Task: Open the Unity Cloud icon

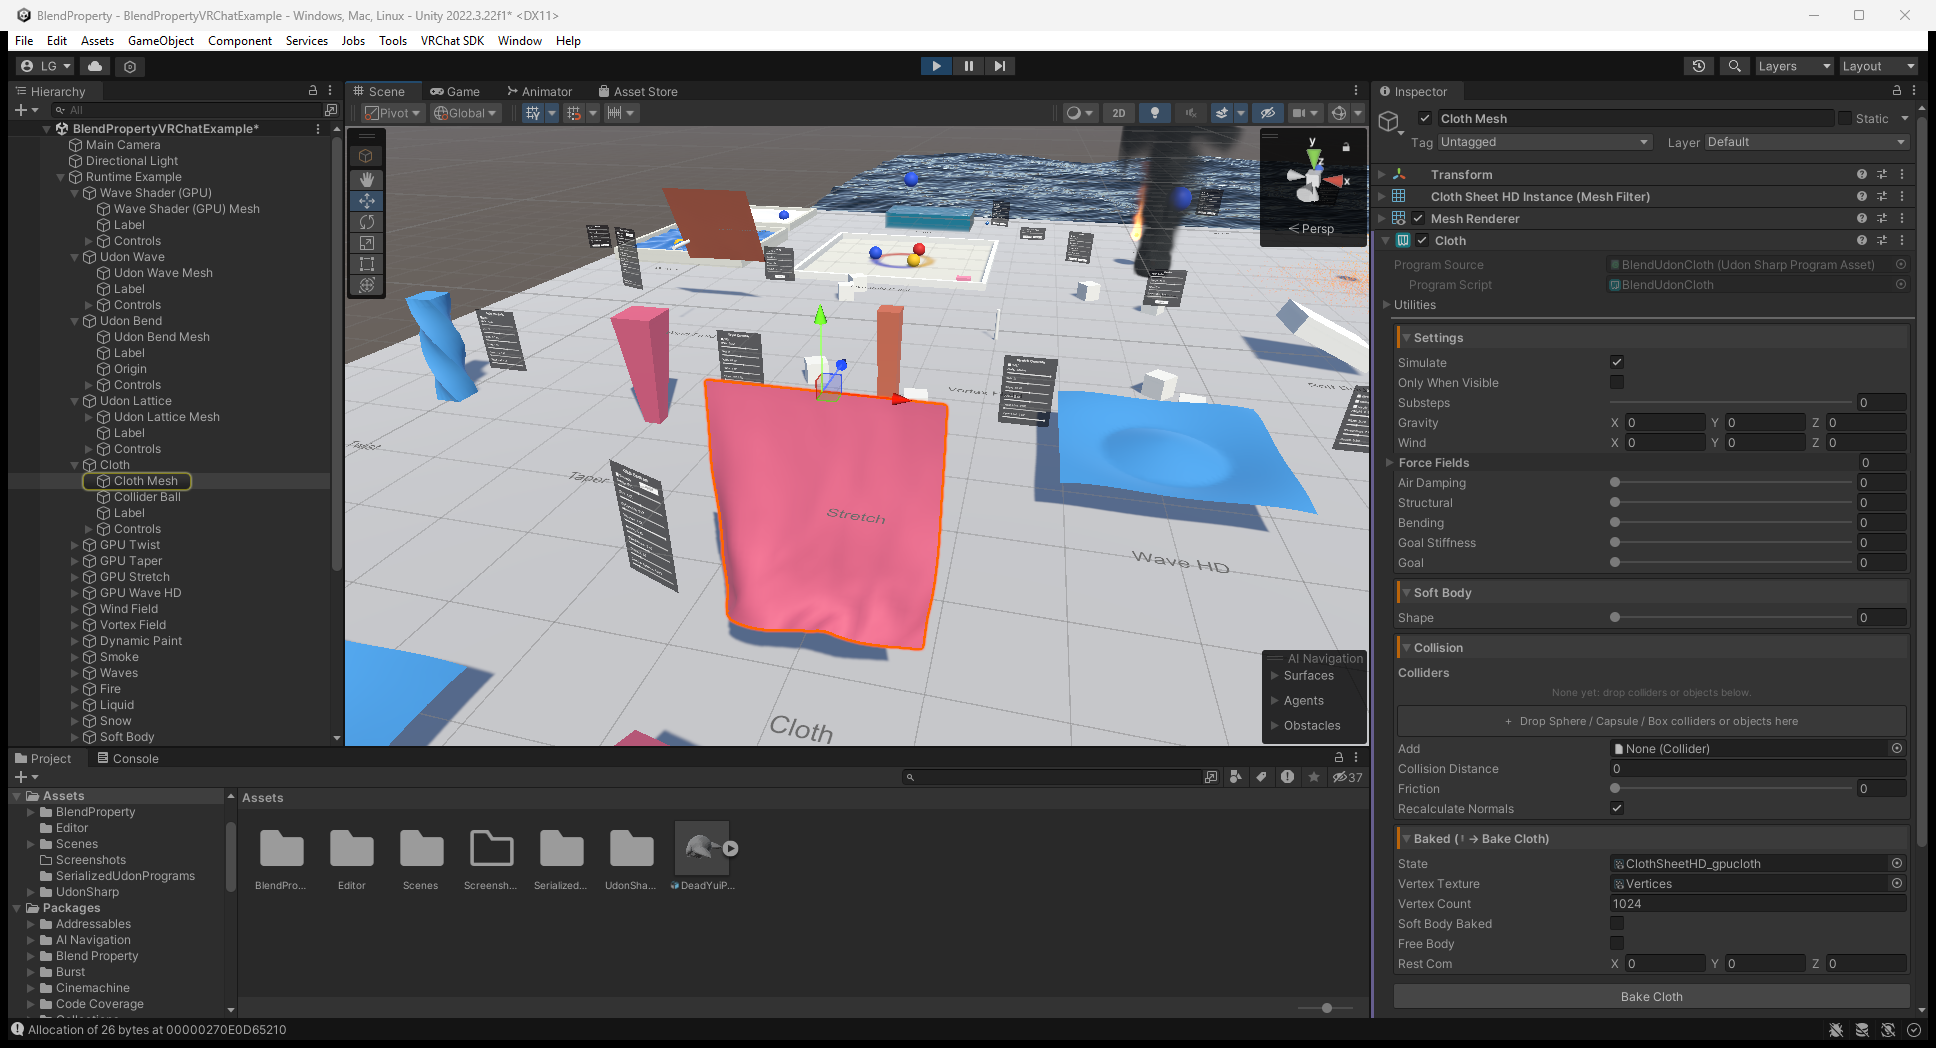Action: click(95, 66)
